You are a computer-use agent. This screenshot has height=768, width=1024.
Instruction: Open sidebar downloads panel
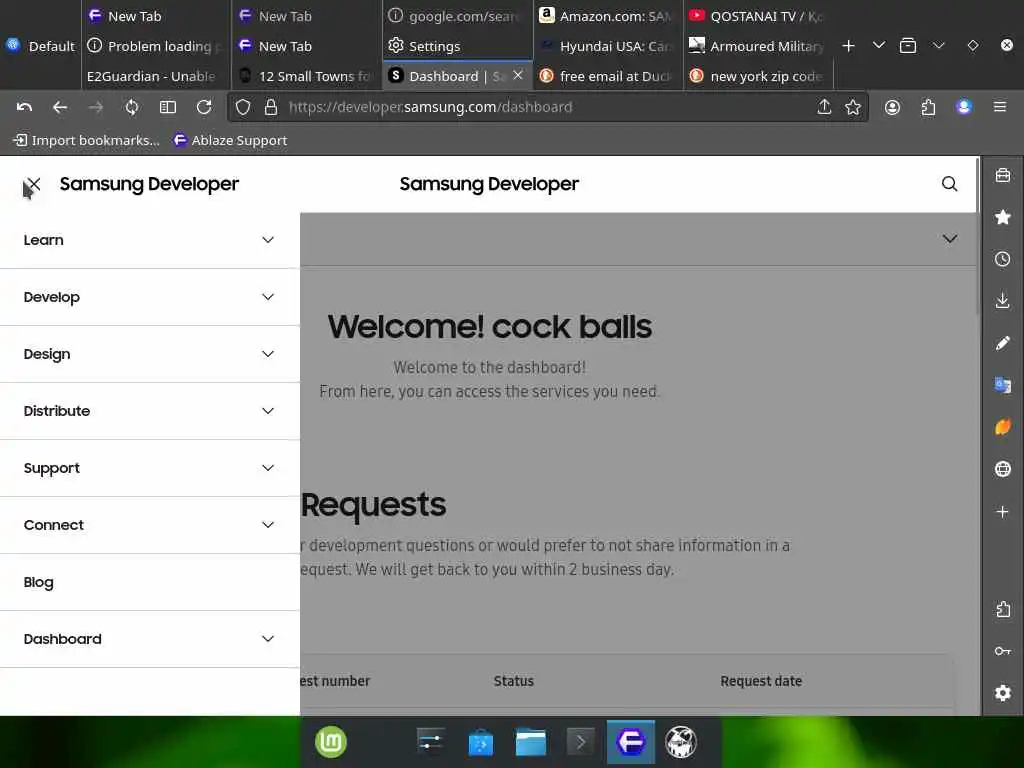coord(1003,301)
